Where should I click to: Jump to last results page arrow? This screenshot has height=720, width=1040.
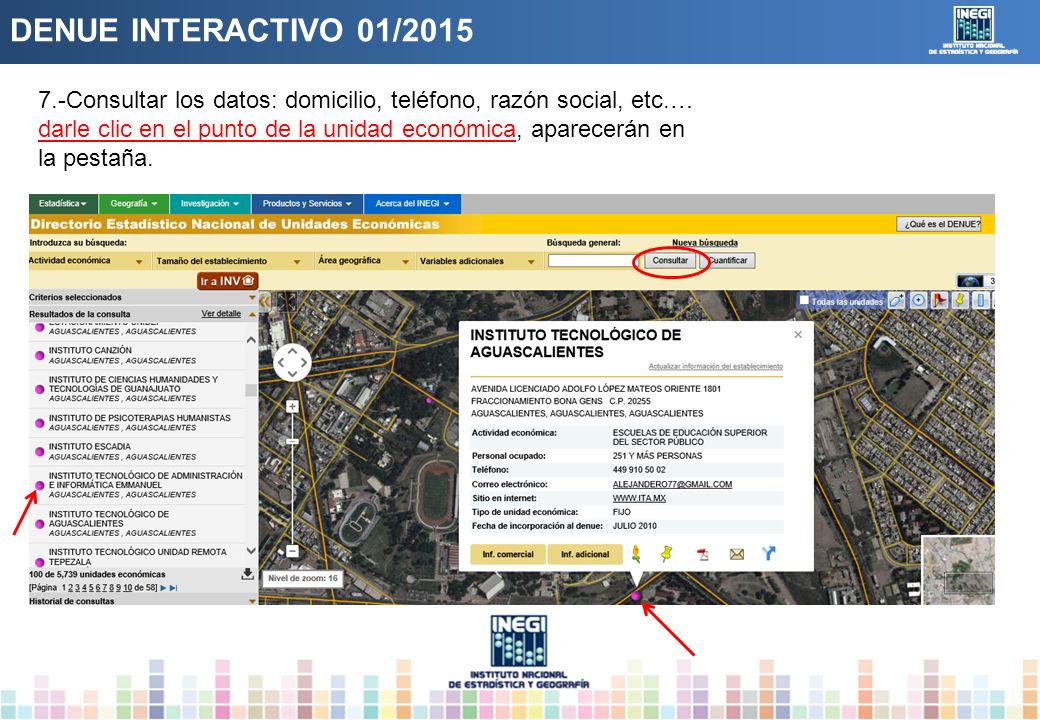173,588
